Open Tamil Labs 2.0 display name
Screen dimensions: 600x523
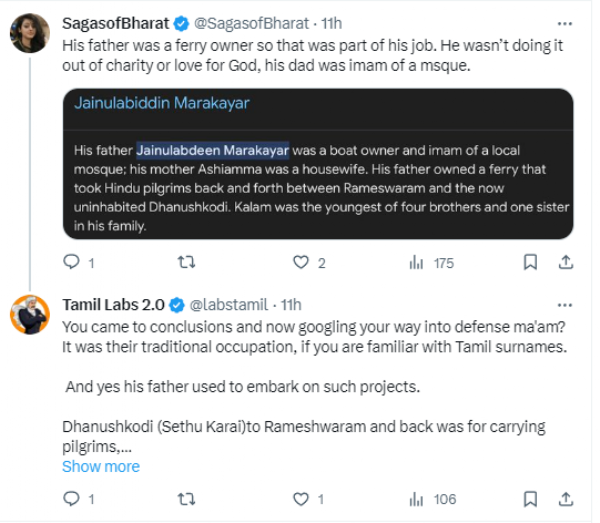(112, 304)
